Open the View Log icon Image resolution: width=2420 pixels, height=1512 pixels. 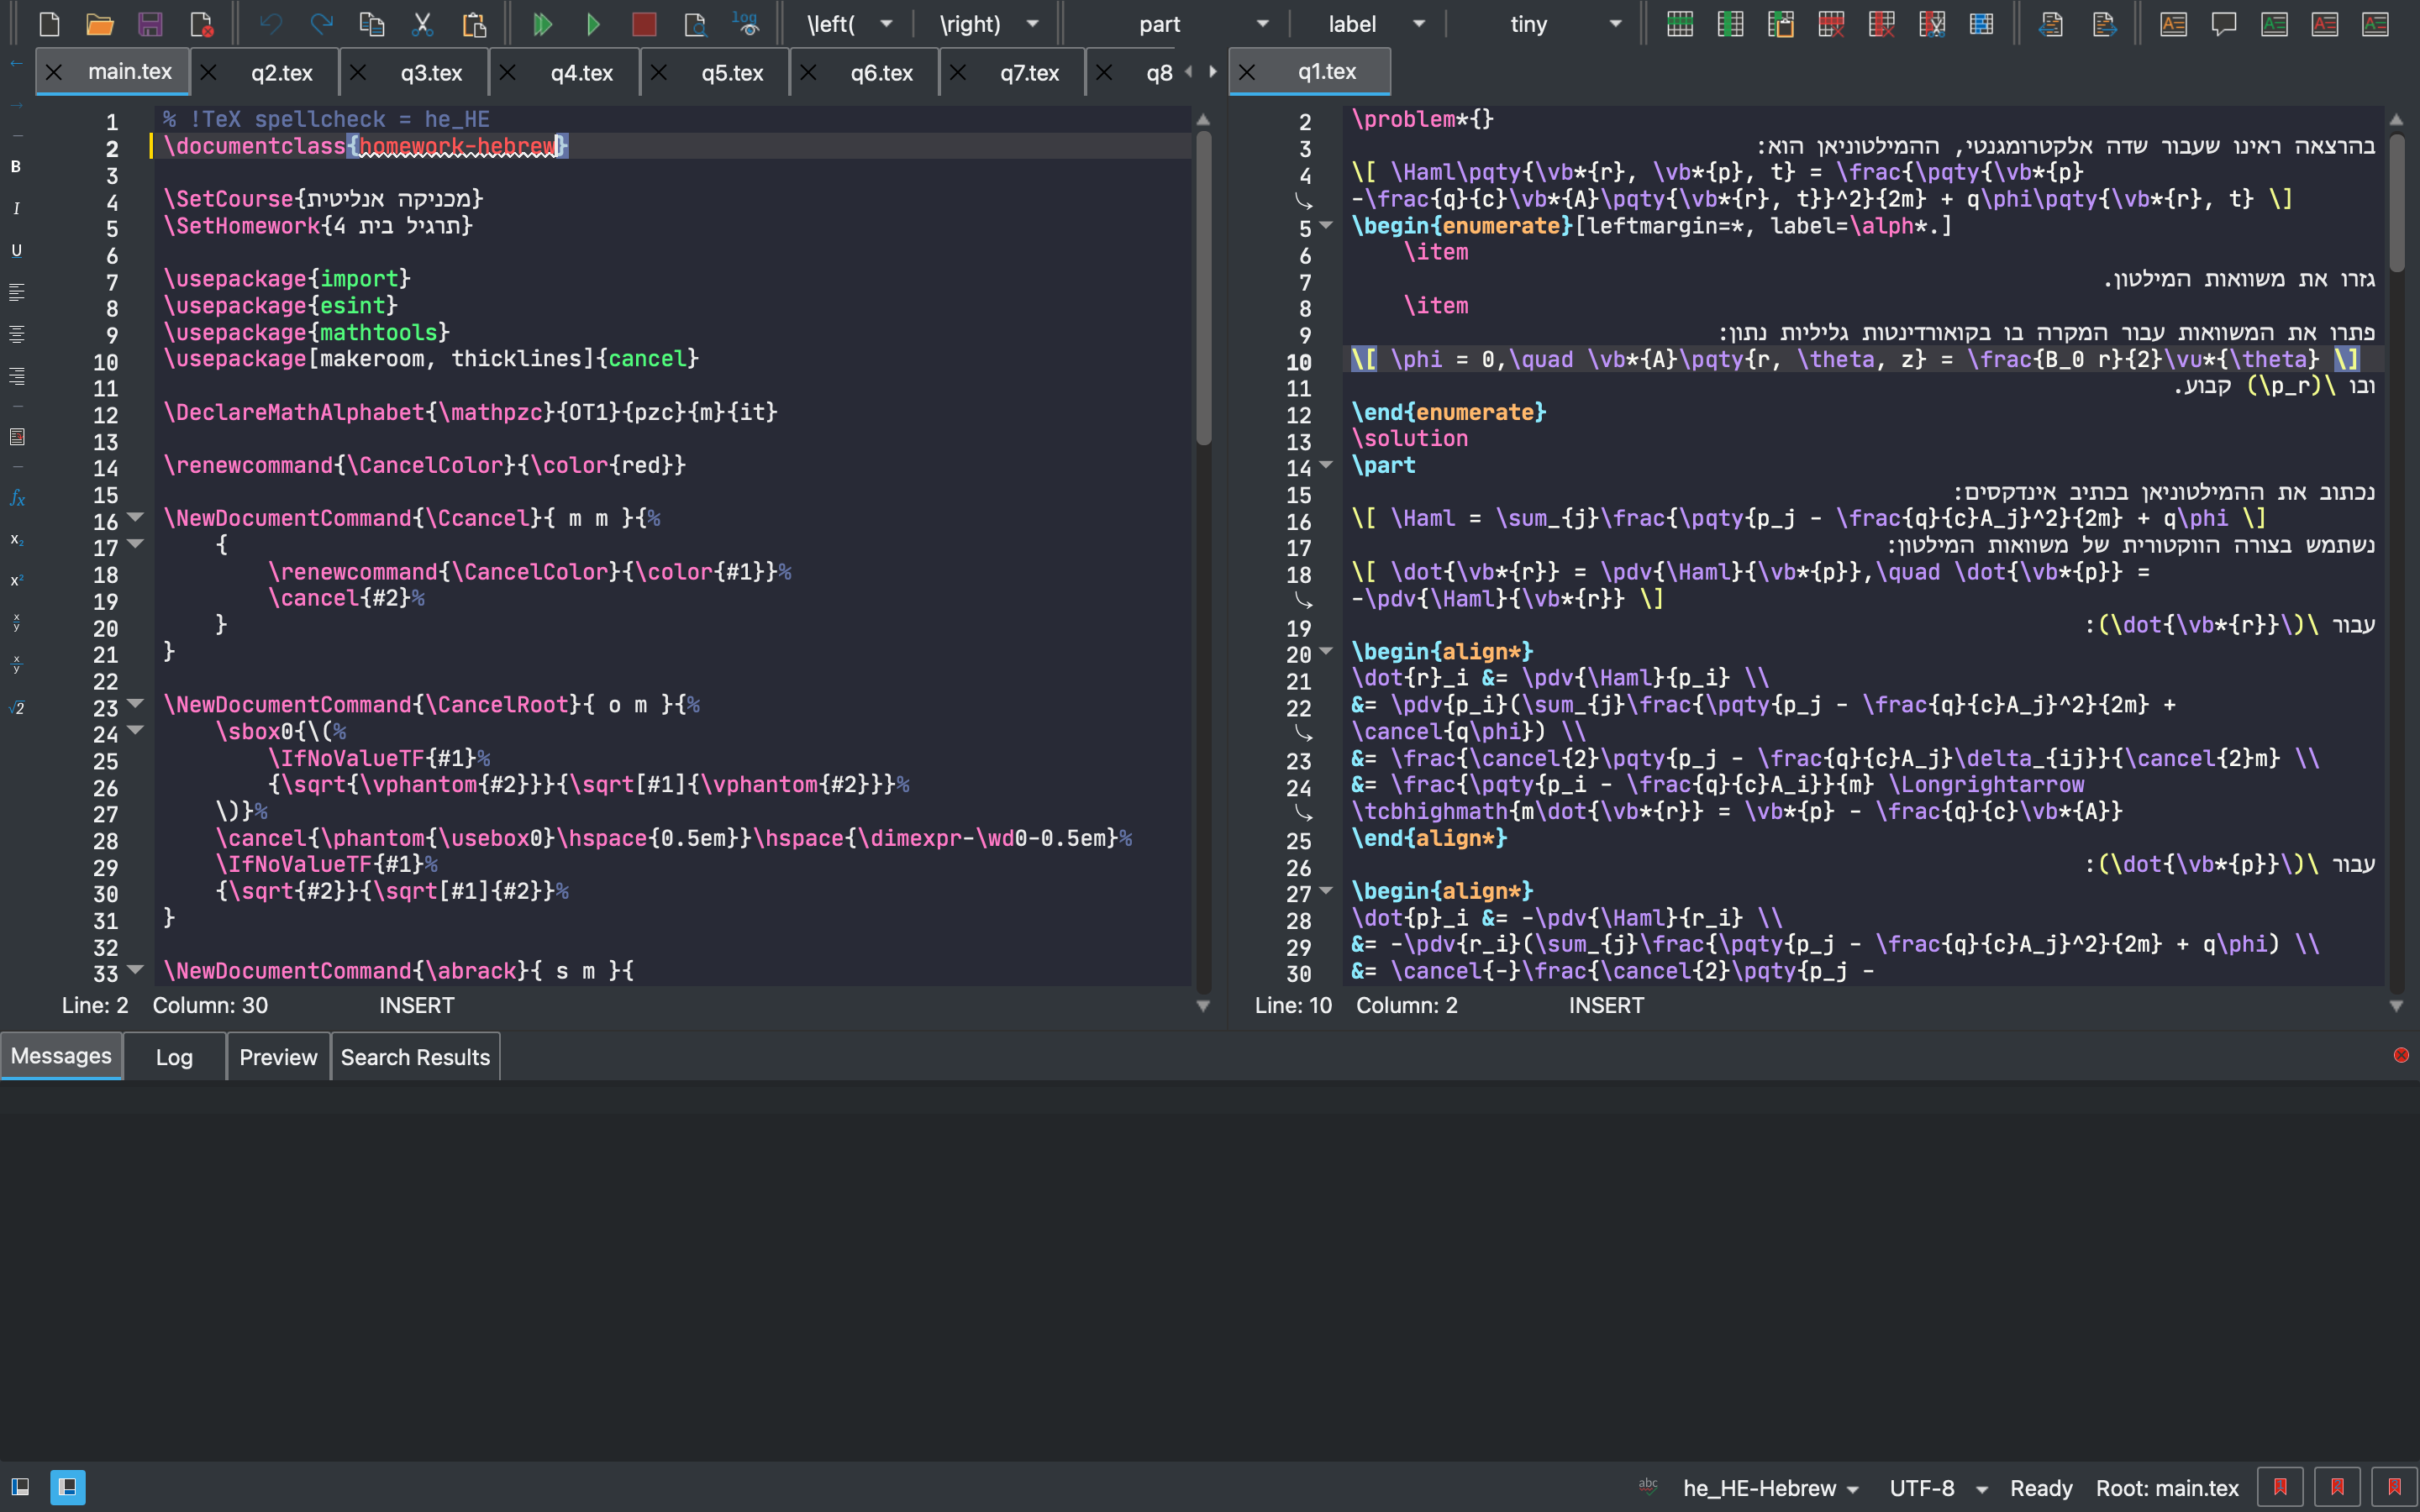(745, 24)
